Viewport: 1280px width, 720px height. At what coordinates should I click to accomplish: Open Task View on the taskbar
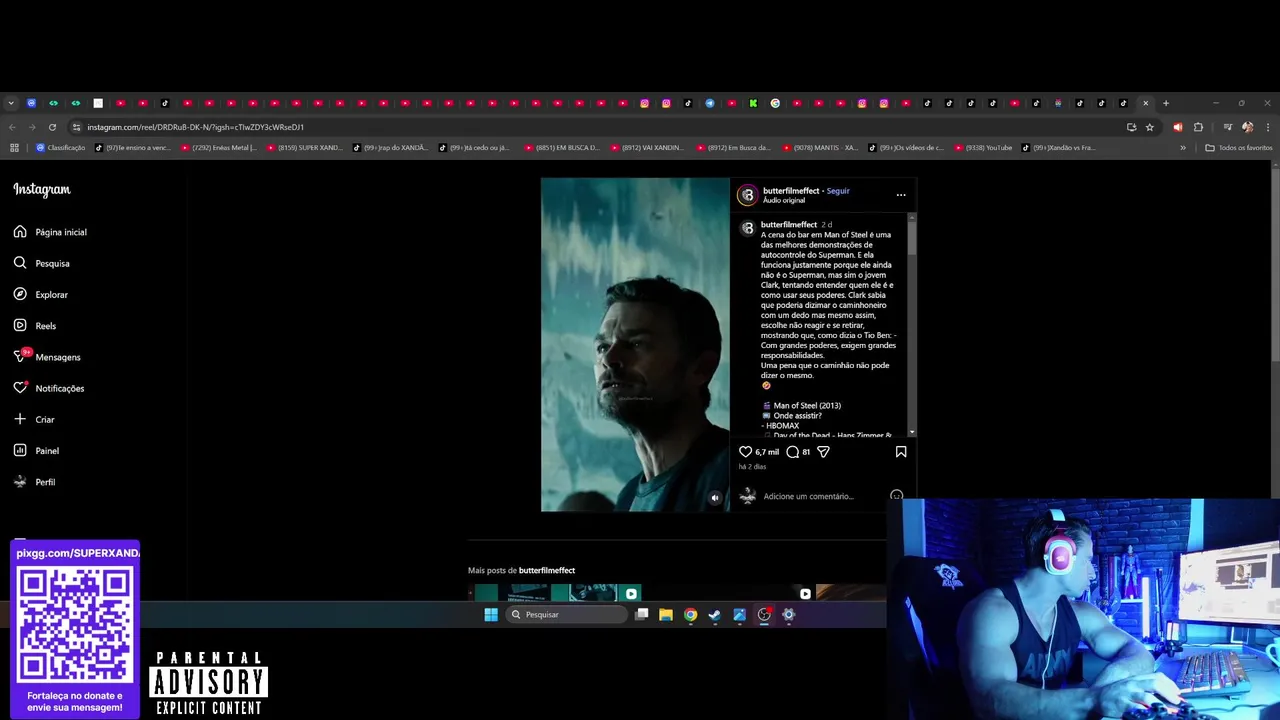(x=642, y=615)
